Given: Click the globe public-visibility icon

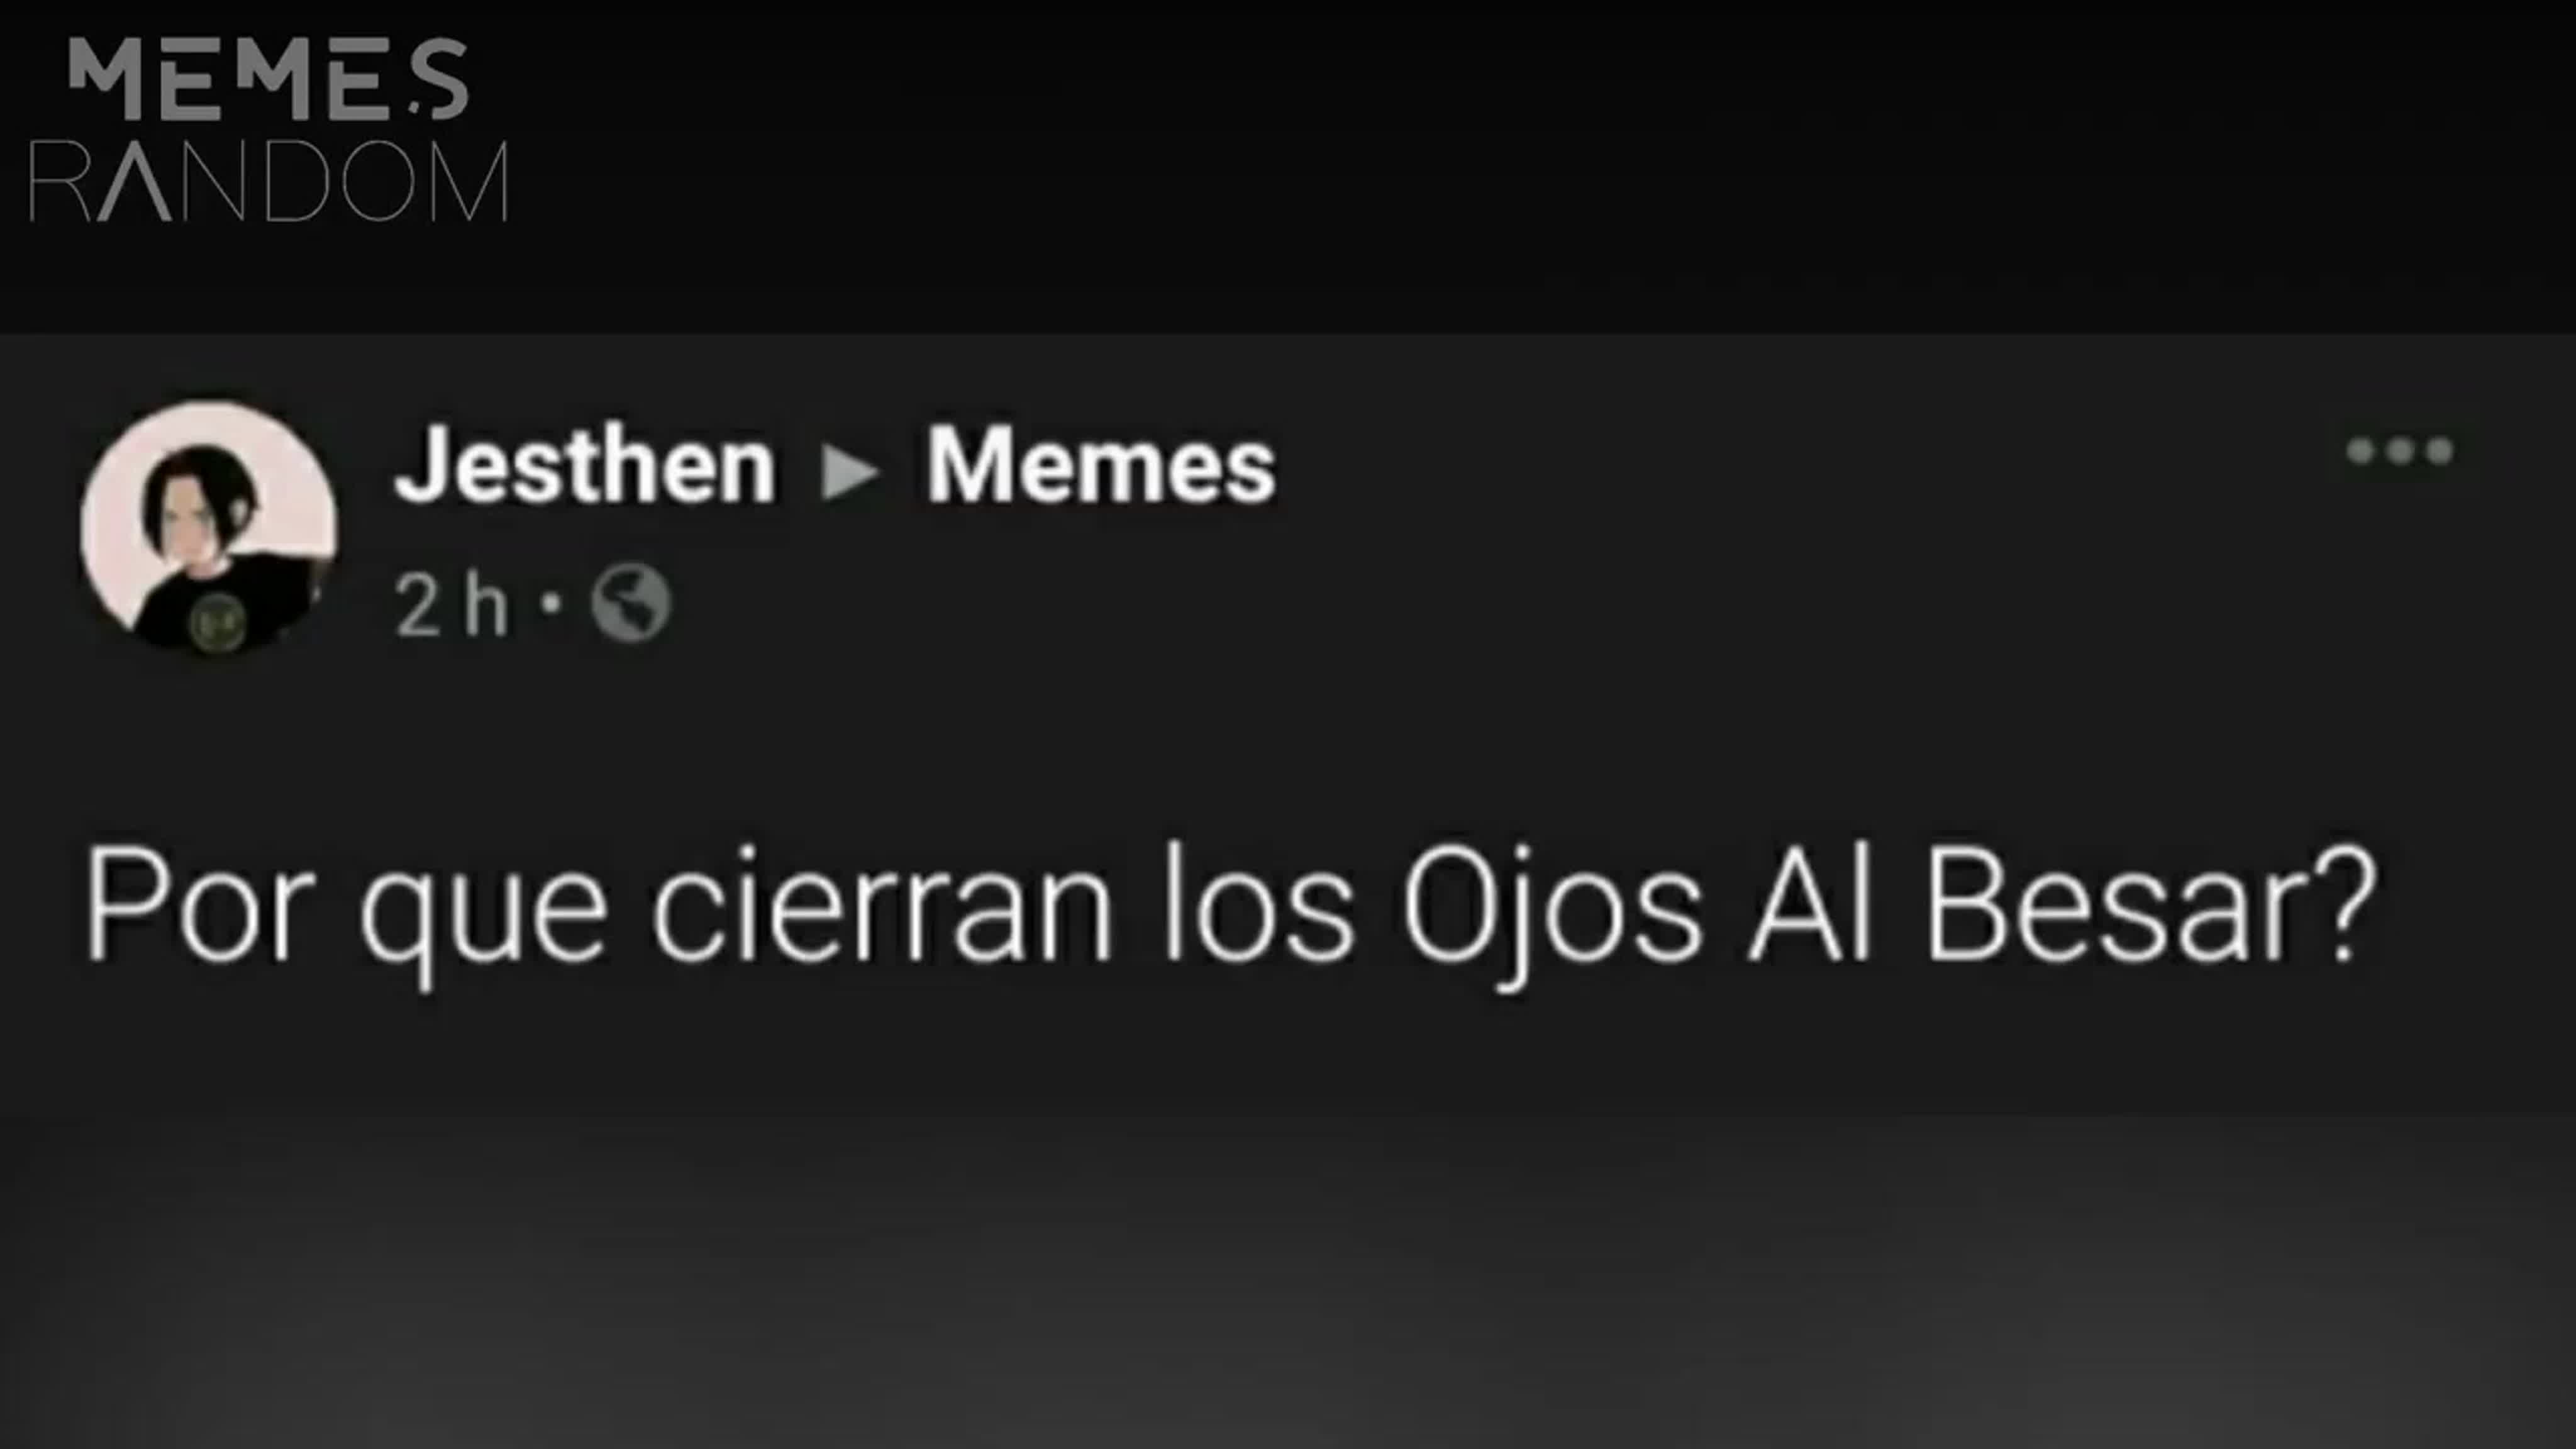Looking at the screenshot, I should click(630, 604).
